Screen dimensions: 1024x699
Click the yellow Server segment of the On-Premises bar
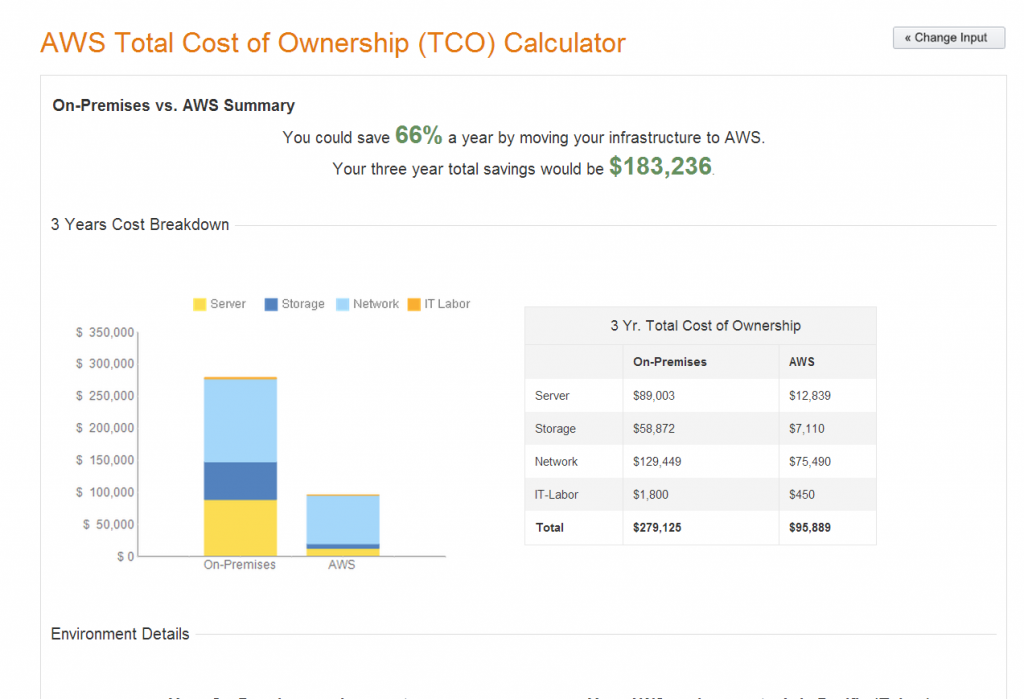coord(239,525)
